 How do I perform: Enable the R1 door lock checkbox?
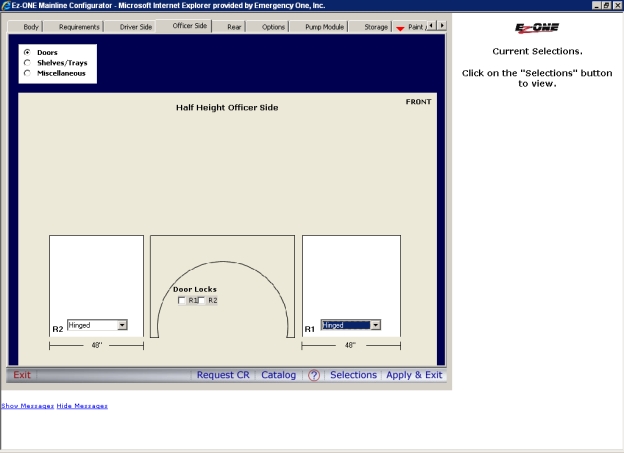point(181,300)
